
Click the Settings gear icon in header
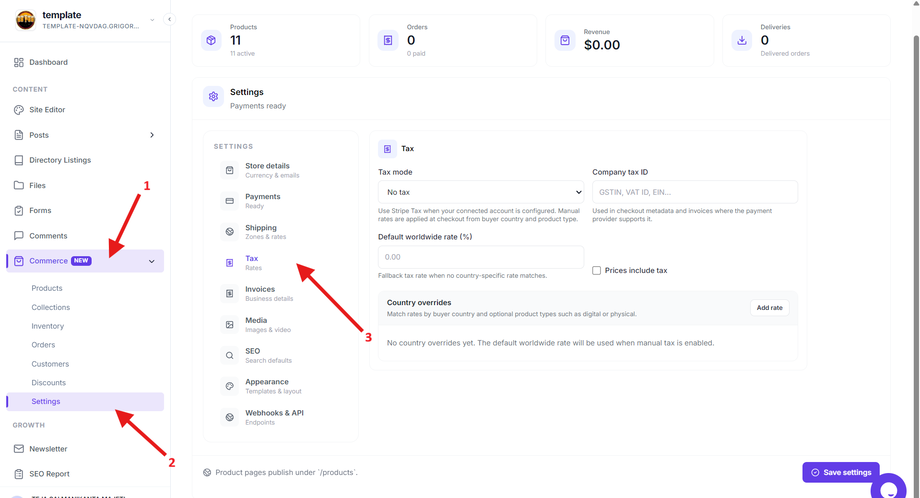214,97
